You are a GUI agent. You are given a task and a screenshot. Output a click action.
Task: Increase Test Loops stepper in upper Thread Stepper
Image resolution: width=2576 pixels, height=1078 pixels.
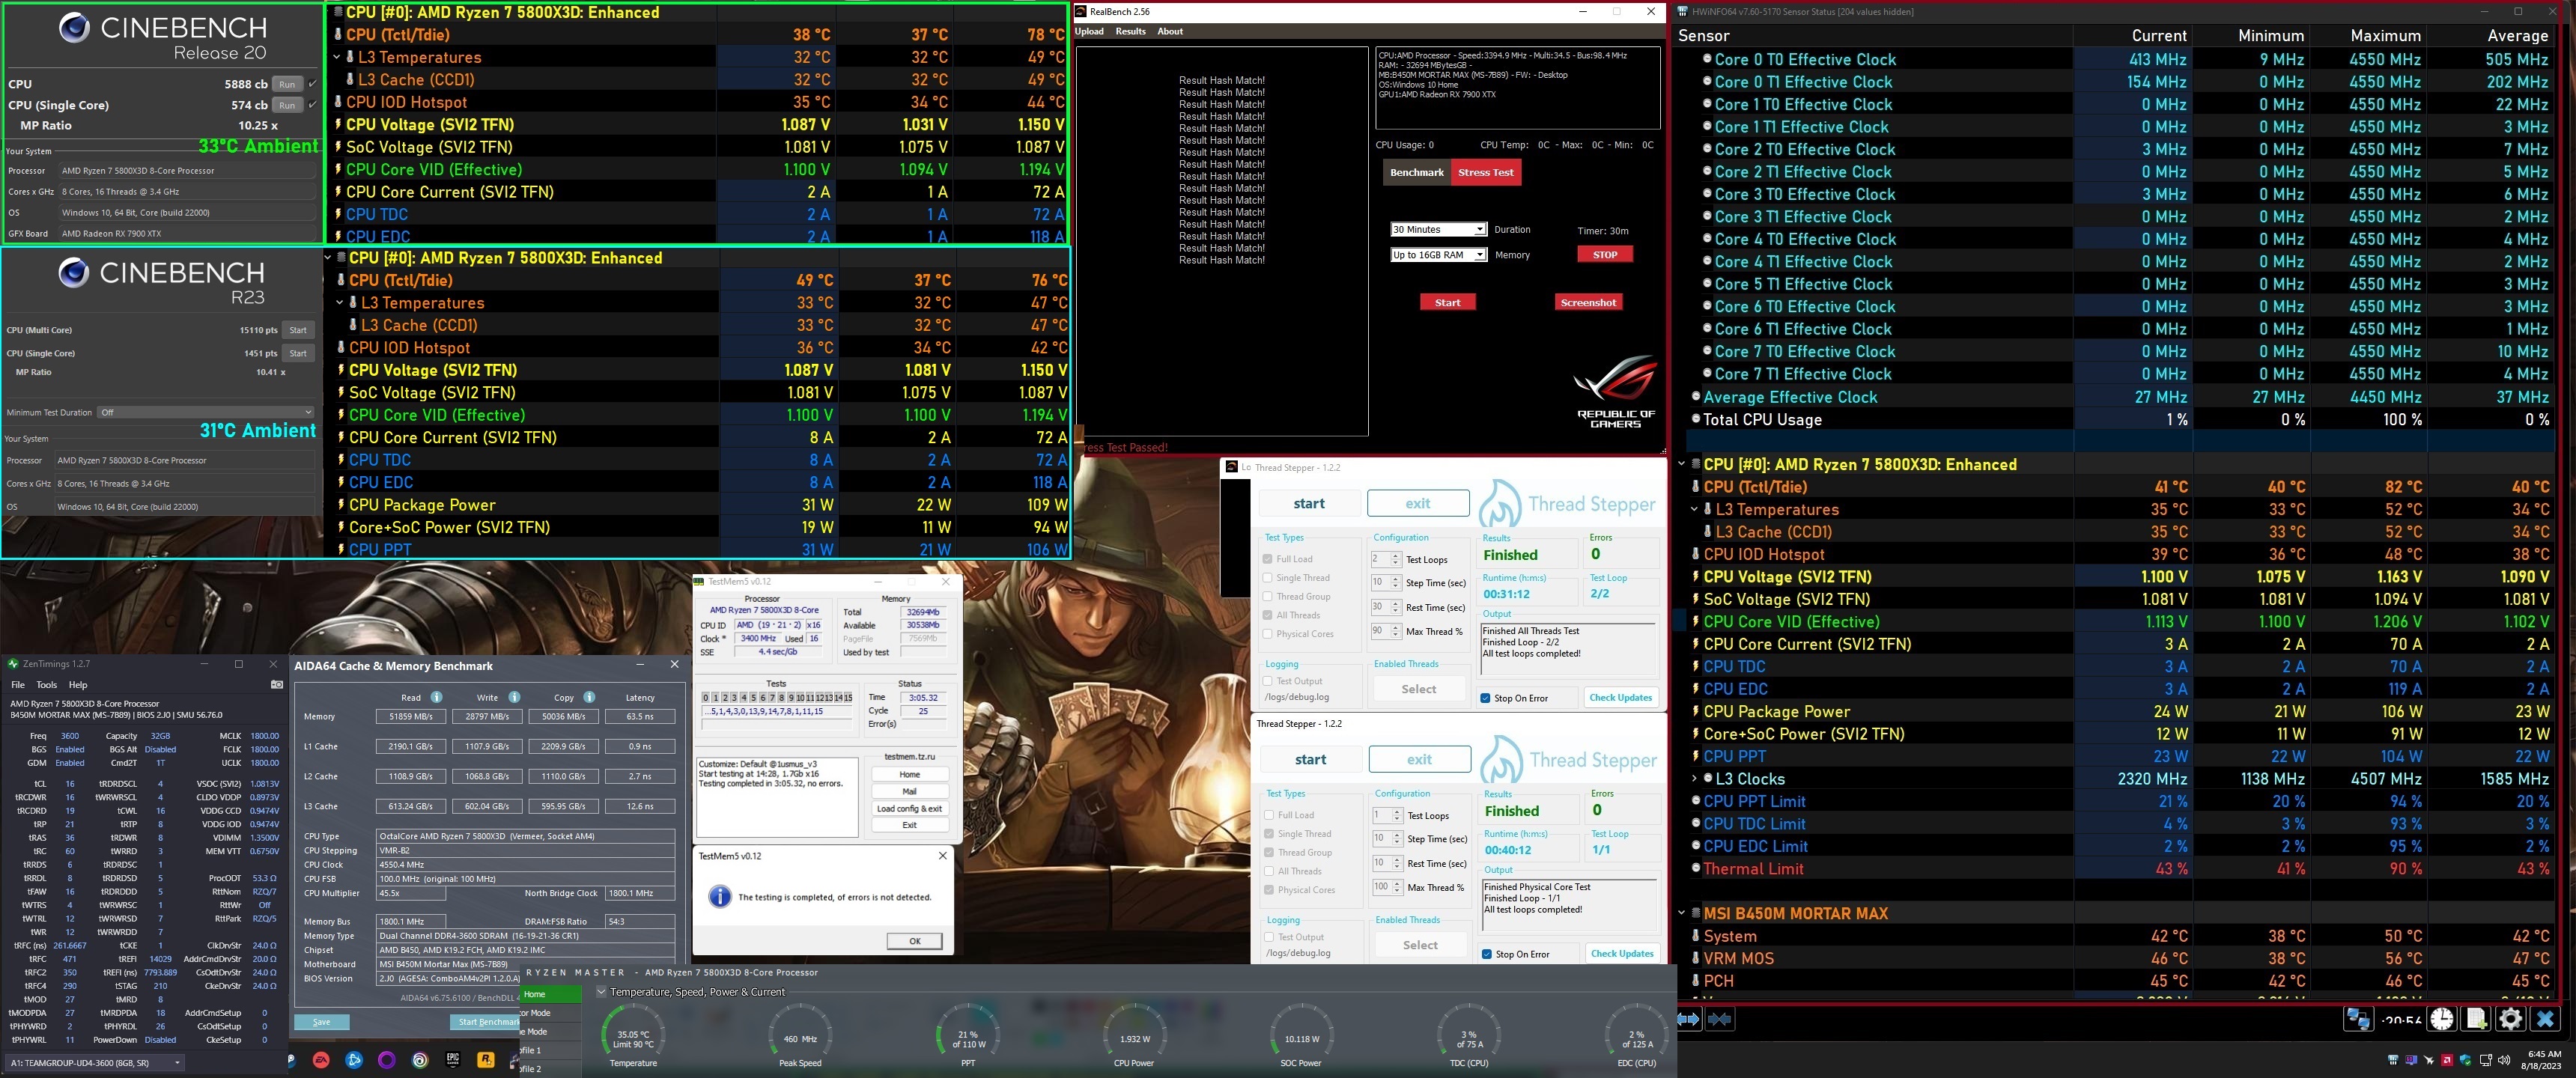pos(1396,555)
